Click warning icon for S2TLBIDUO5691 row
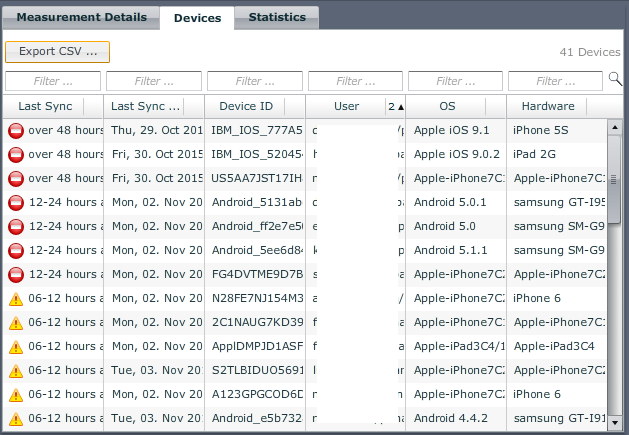Image resolution: width=629 pixels, height=435 pixels. 16,371
